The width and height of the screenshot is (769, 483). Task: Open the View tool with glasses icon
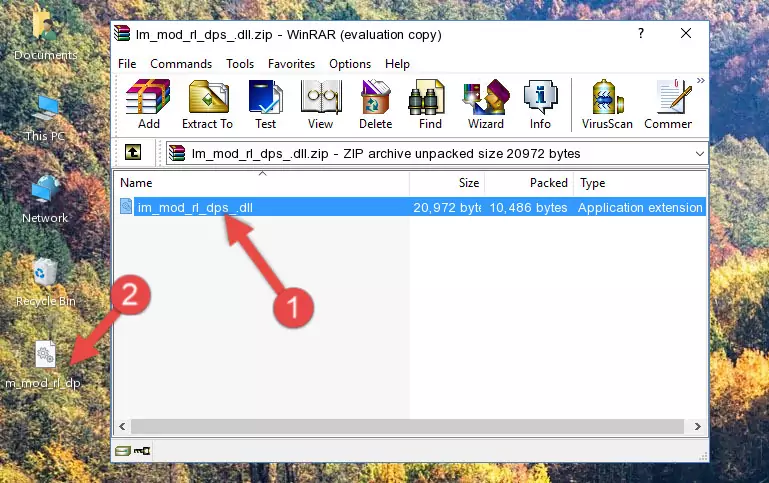[x=321, y=104]
